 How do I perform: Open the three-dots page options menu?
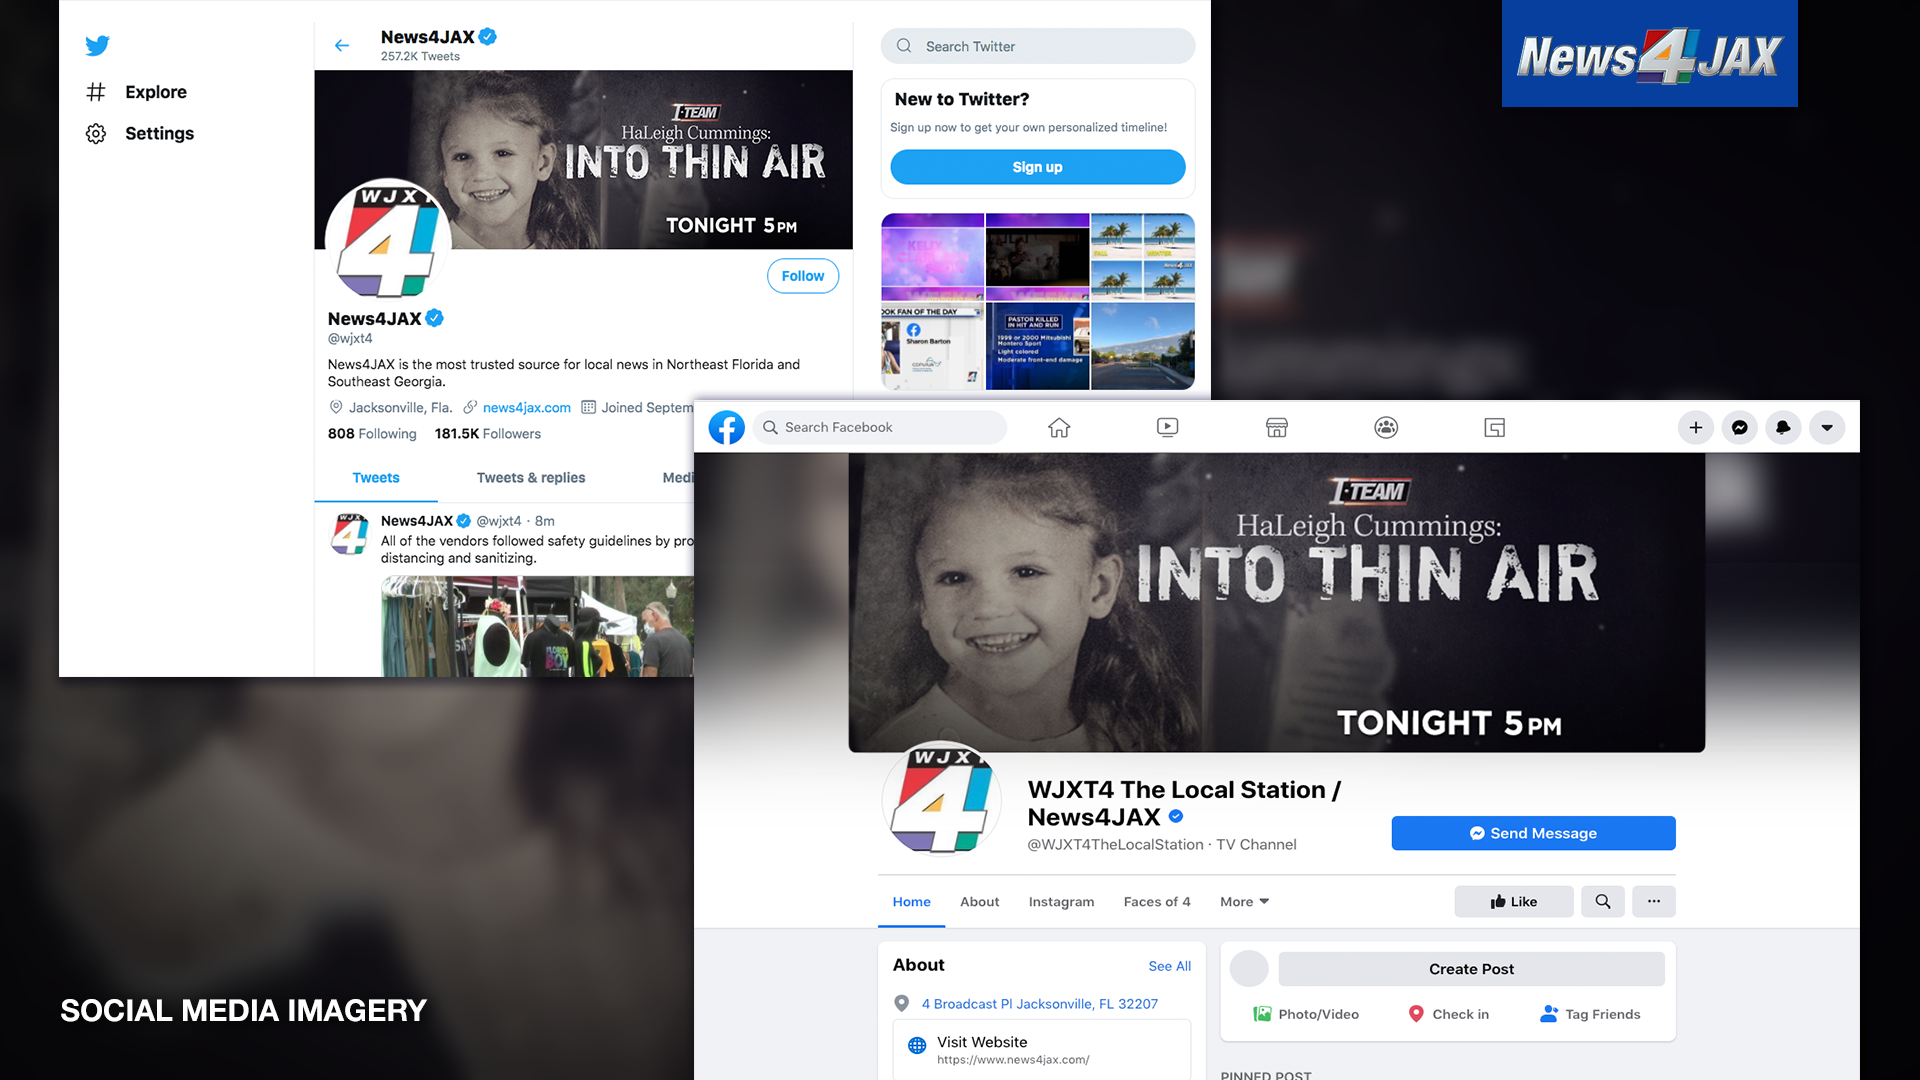point(1654,901)
